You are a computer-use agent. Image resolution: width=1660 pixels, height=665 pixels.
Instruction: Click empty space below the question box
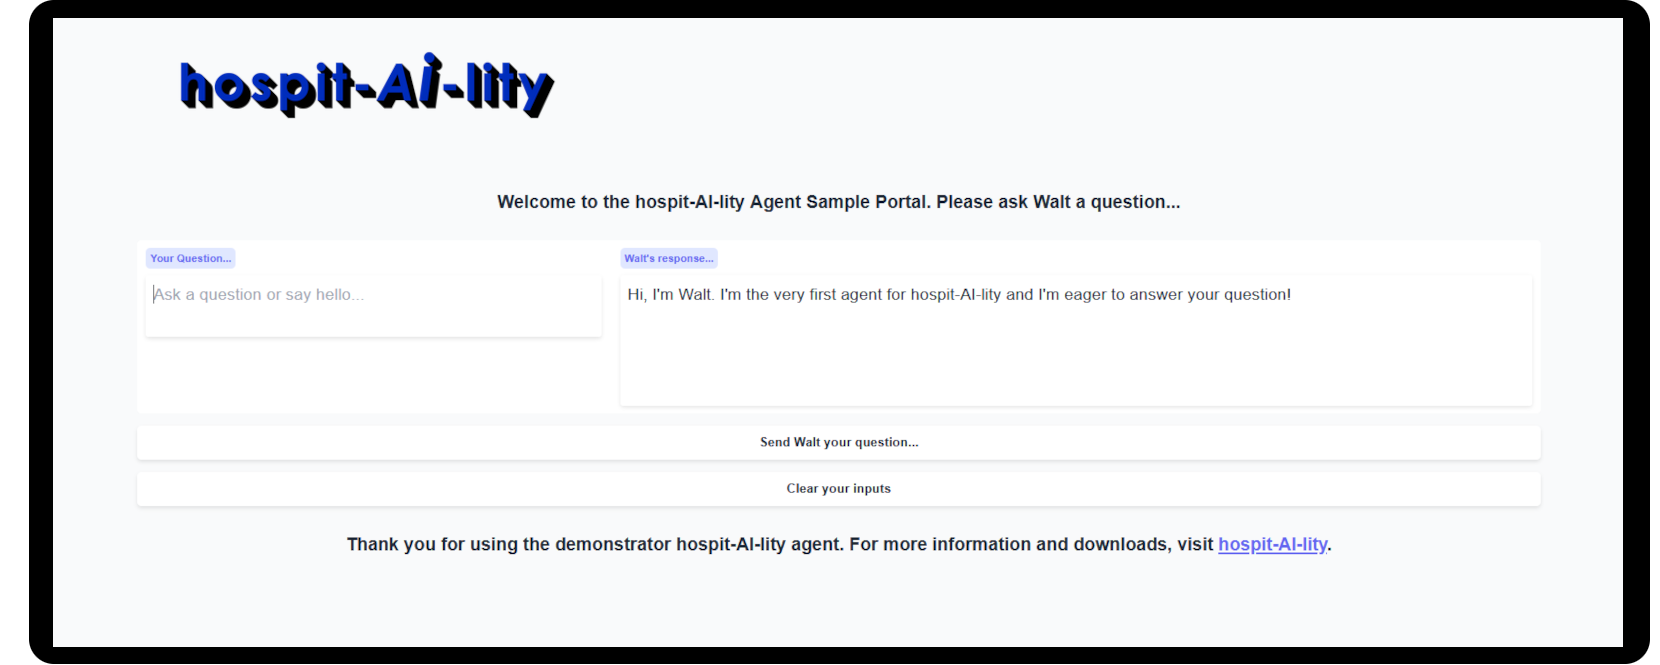pyautogui.click(x=373, y=375)
